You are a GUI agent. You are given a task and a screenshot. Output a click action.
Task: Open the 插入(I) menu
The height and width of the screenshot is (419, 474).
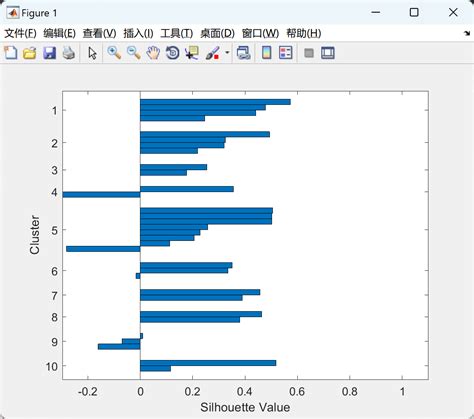coord(138,33)
